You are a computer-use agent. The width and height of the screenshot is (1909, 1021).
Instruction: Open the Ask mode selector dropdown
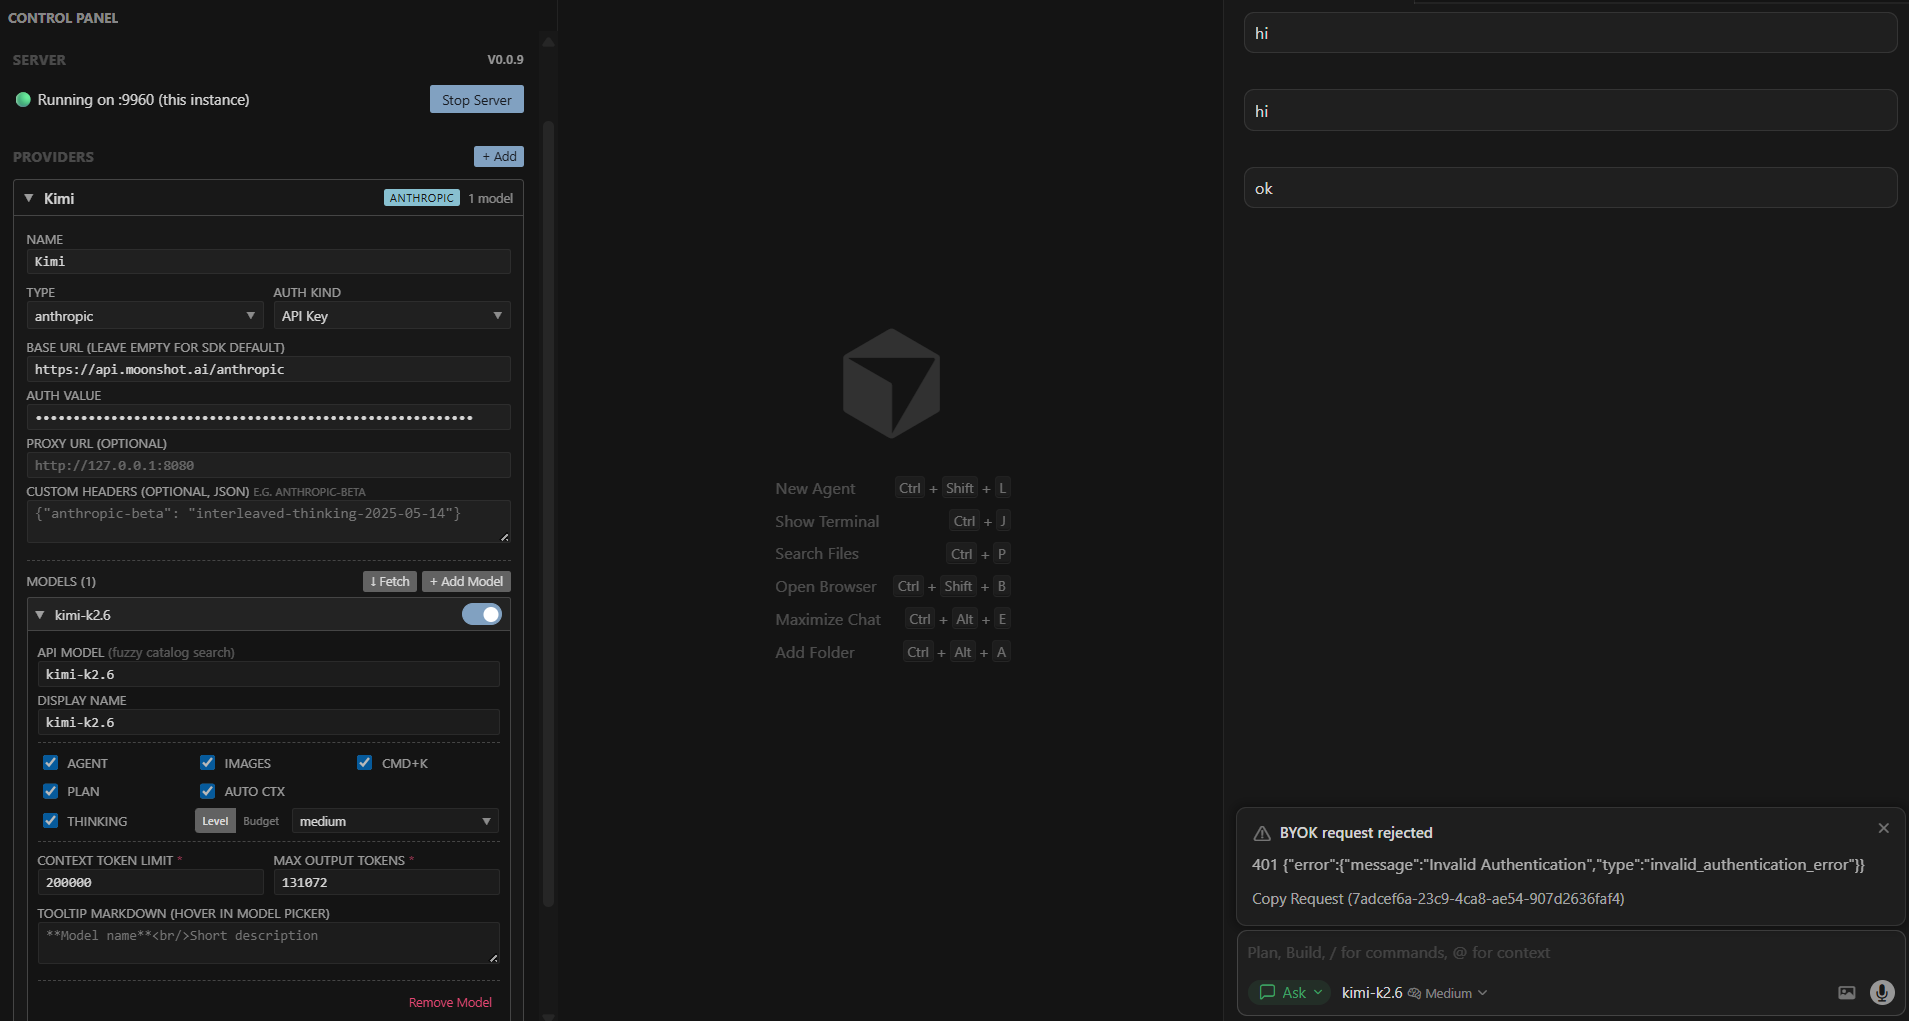click(x=1290, y=992)
